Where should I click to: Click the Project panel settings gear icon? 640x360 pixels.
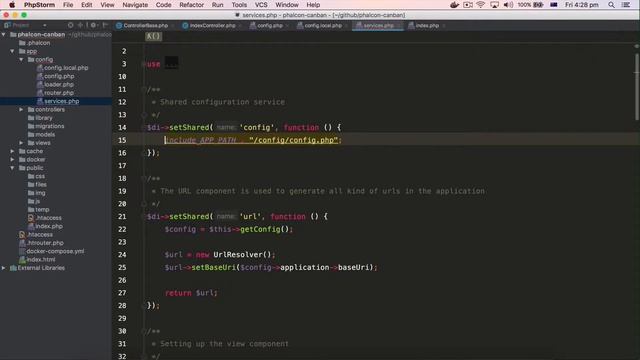[93, 25]
